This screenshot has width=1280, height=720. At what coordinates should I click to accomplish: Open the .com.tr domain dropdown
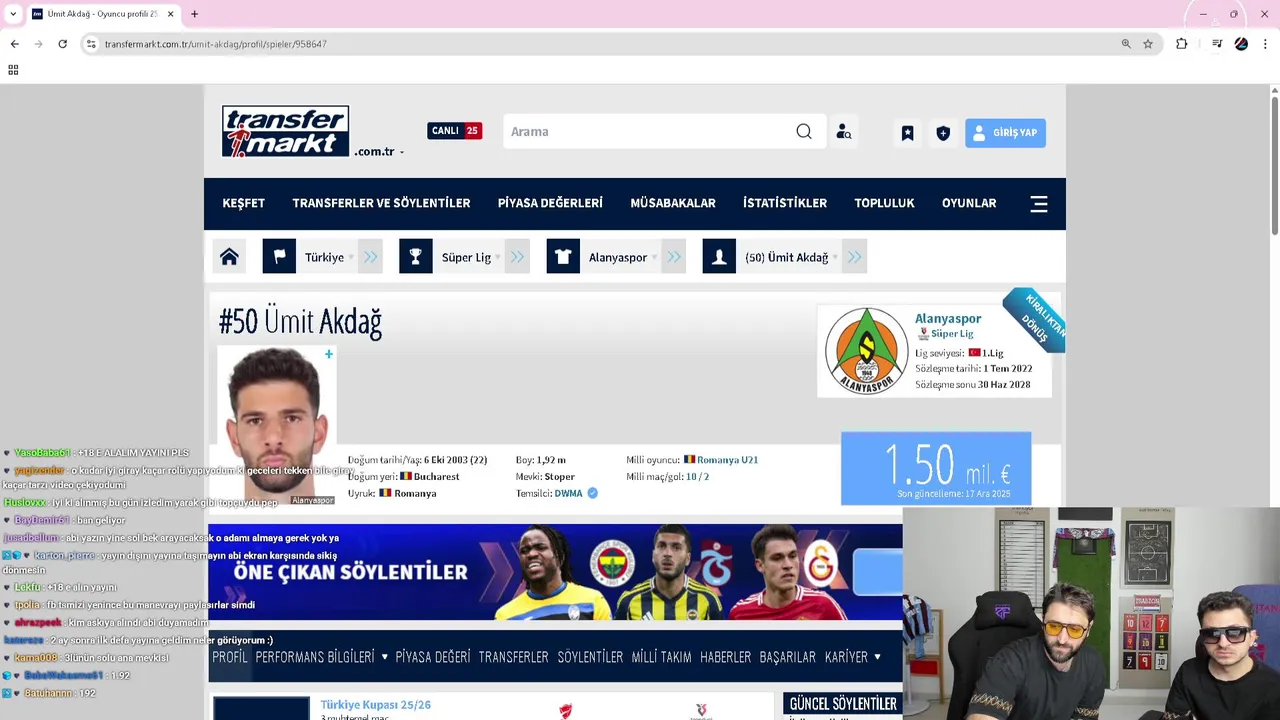coord(379,152)
